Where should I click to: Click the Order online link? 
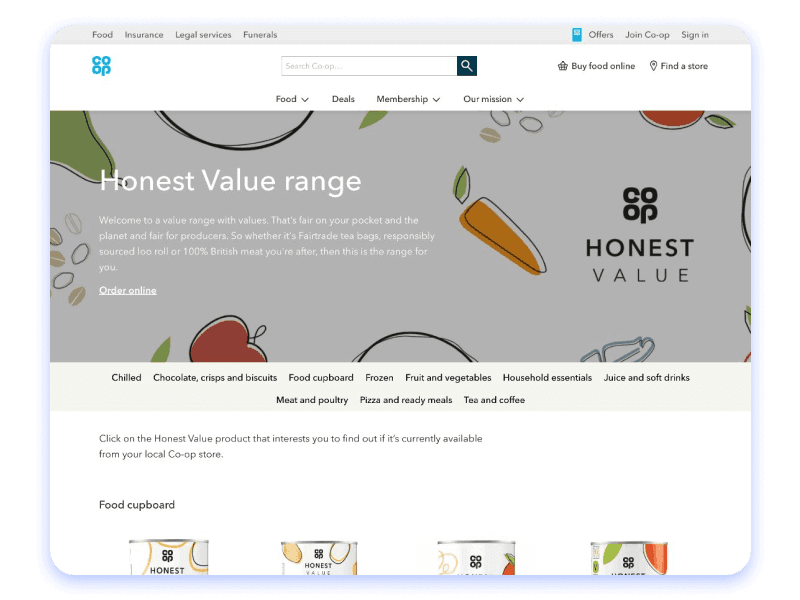[128, 291]
